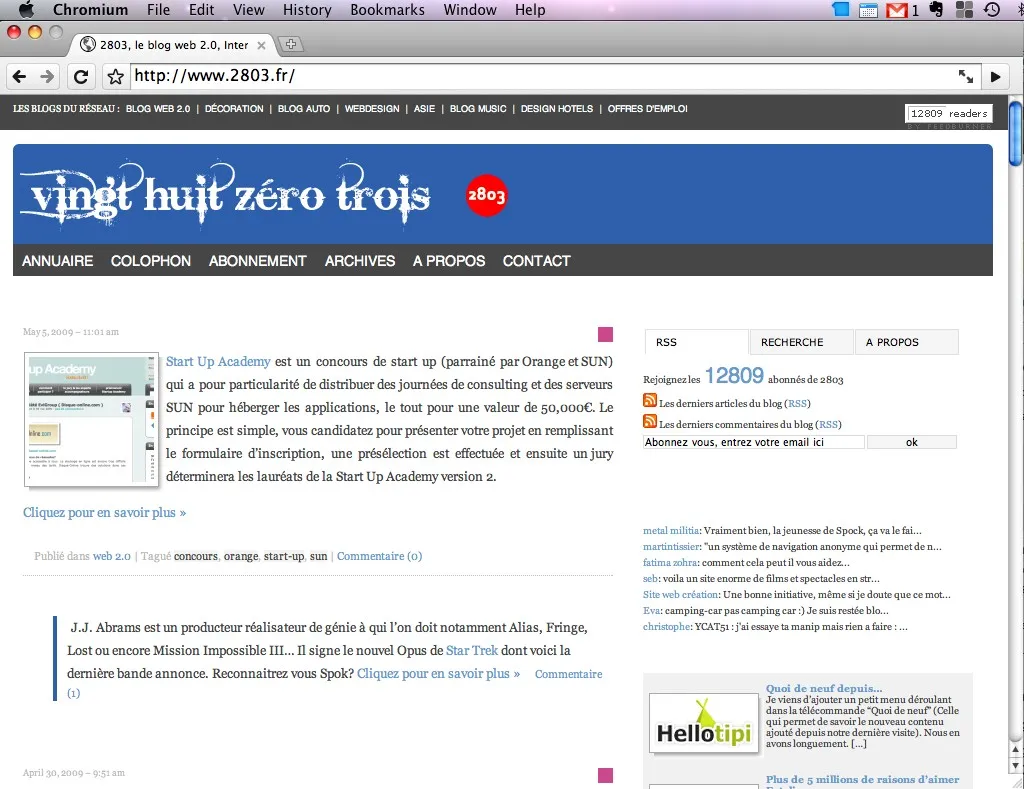Click the browser back arrow
The height and width of the screenshot is (789, 1024).
pyautogui.click(x=20, y=76)
